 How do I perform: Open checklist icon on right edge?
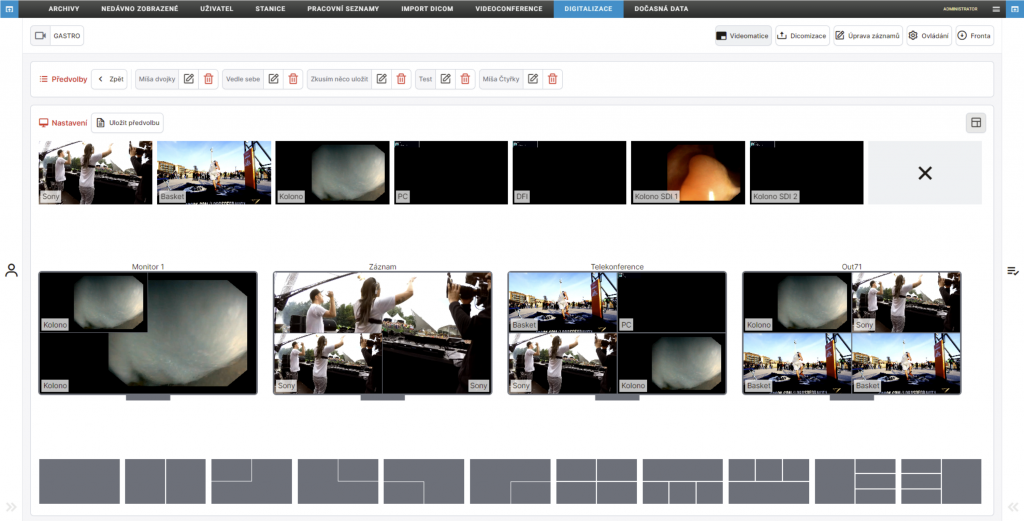(x=1012, y=270)
